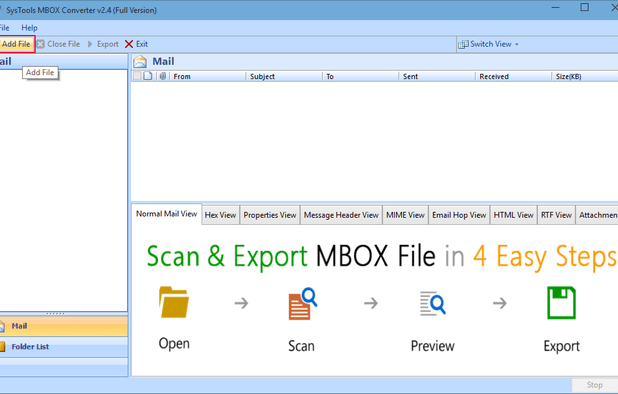Sort by the Received column
This screenshot has height=394, width=618.
(x=514, y=76)
